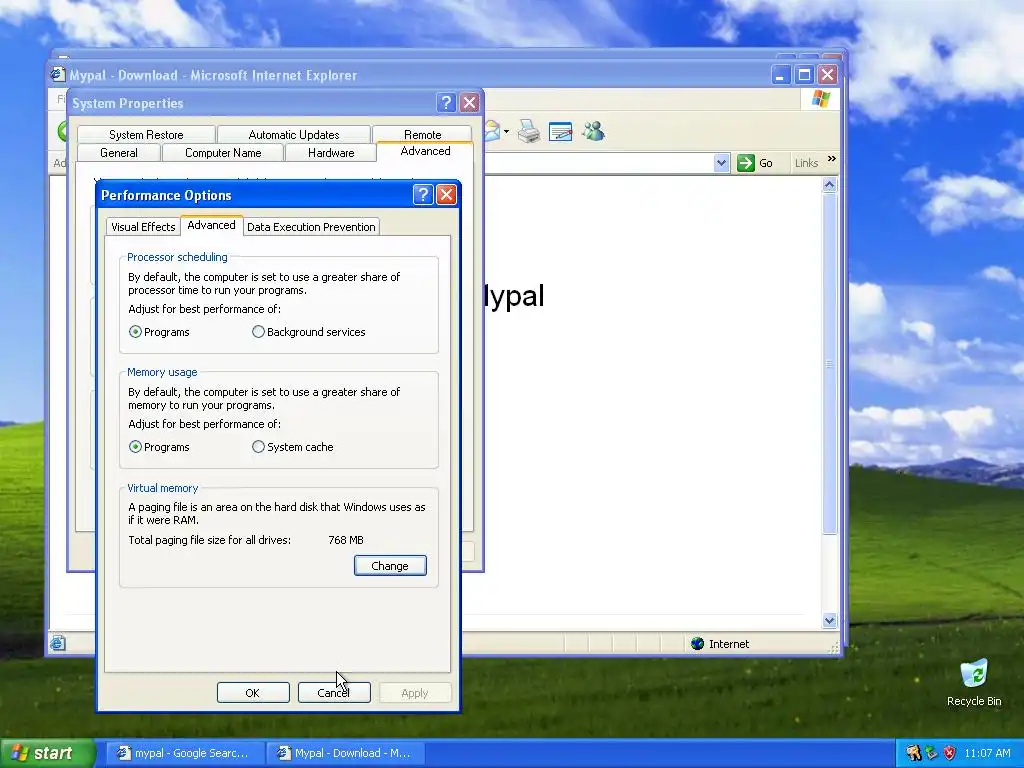Click the Go button label

pos(765,163)
